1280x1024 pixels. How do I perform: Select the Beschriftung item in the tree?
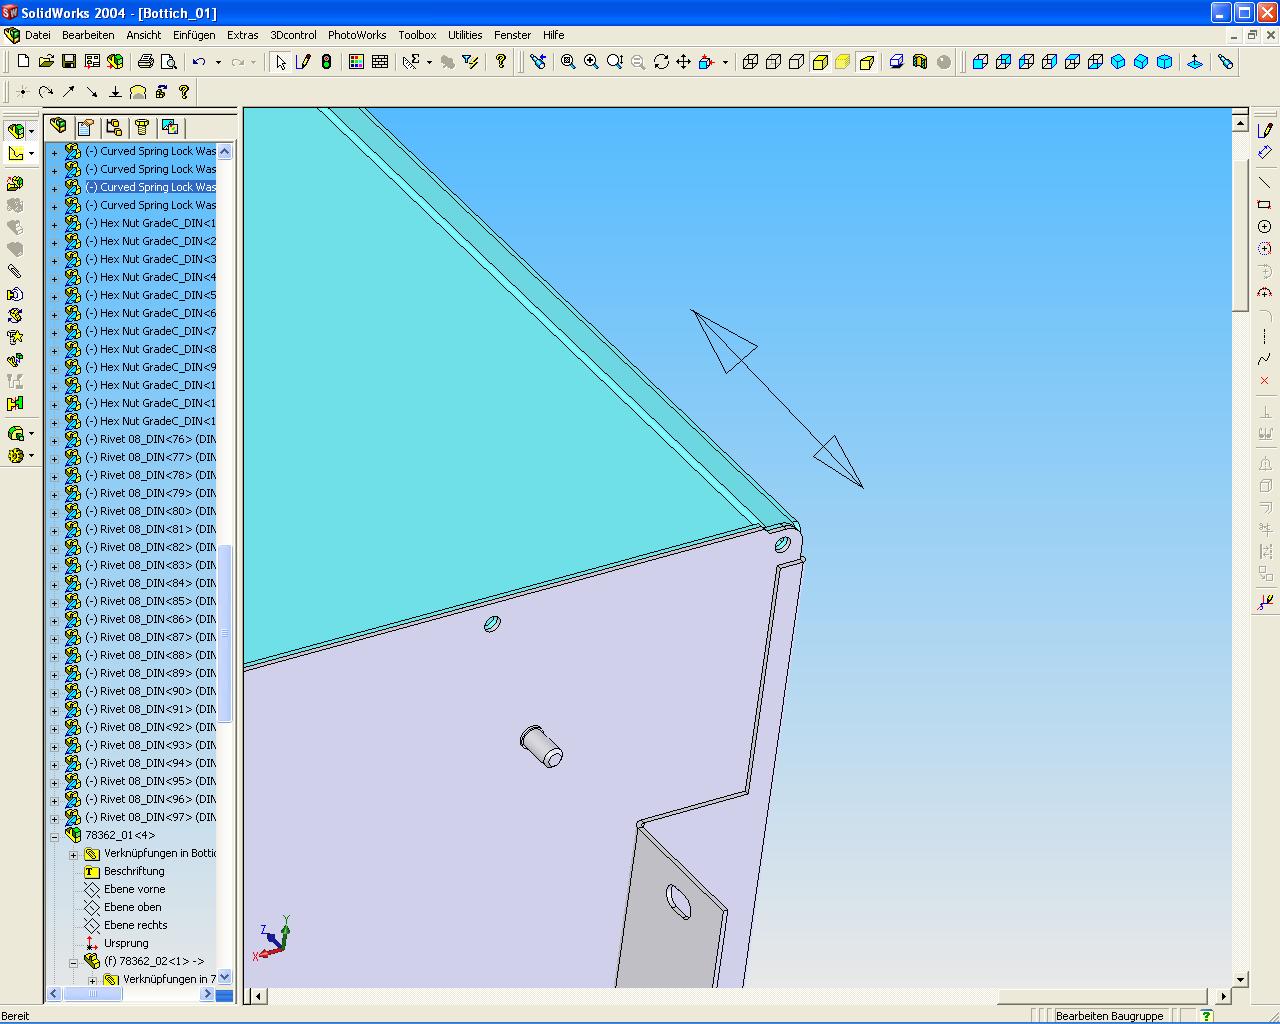click(133, 871)
